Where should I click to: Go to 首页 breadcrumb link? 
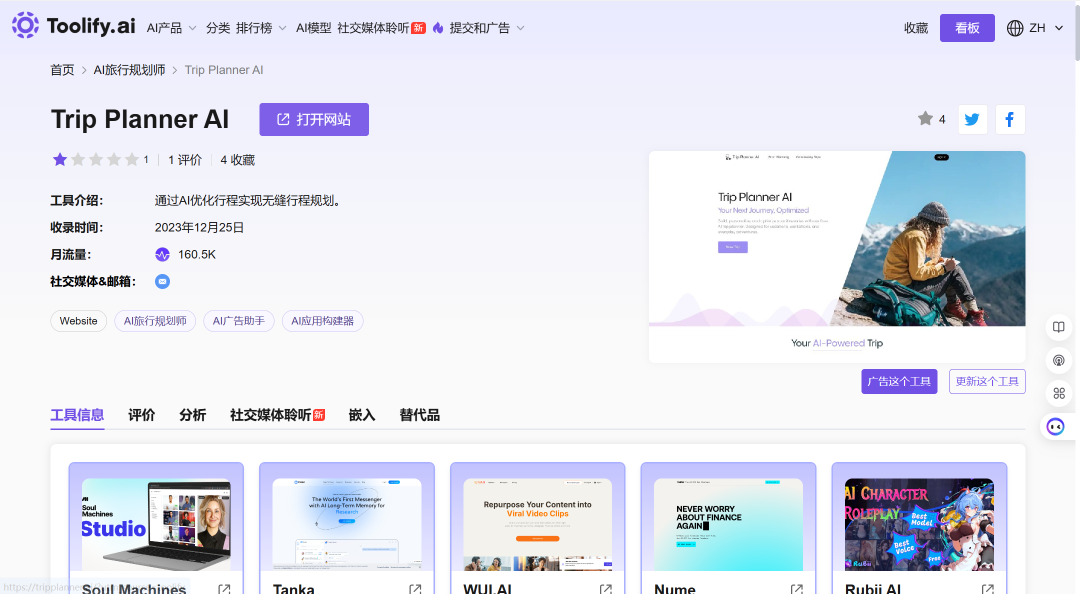click(x=62, y=70)
